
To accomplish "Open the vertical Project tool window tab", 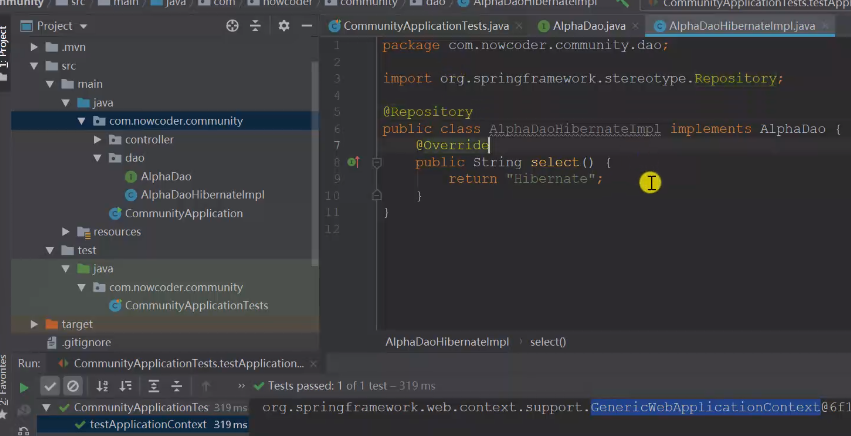I will [x=4, y=53].
